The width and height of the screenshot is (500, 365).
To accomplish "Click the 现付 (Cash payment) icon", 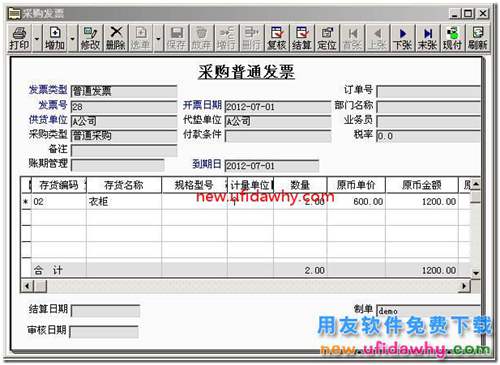I will [x=453, y=38].
